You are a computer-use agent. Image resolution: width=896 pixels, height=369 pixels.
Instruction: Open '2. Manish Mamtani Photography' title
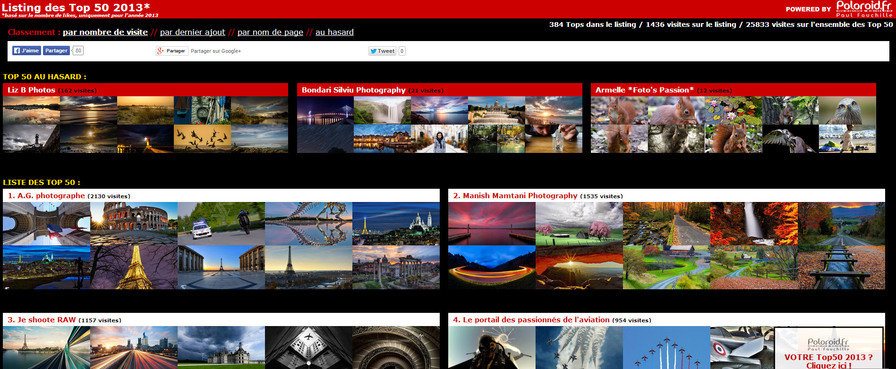tap(515, 196)
